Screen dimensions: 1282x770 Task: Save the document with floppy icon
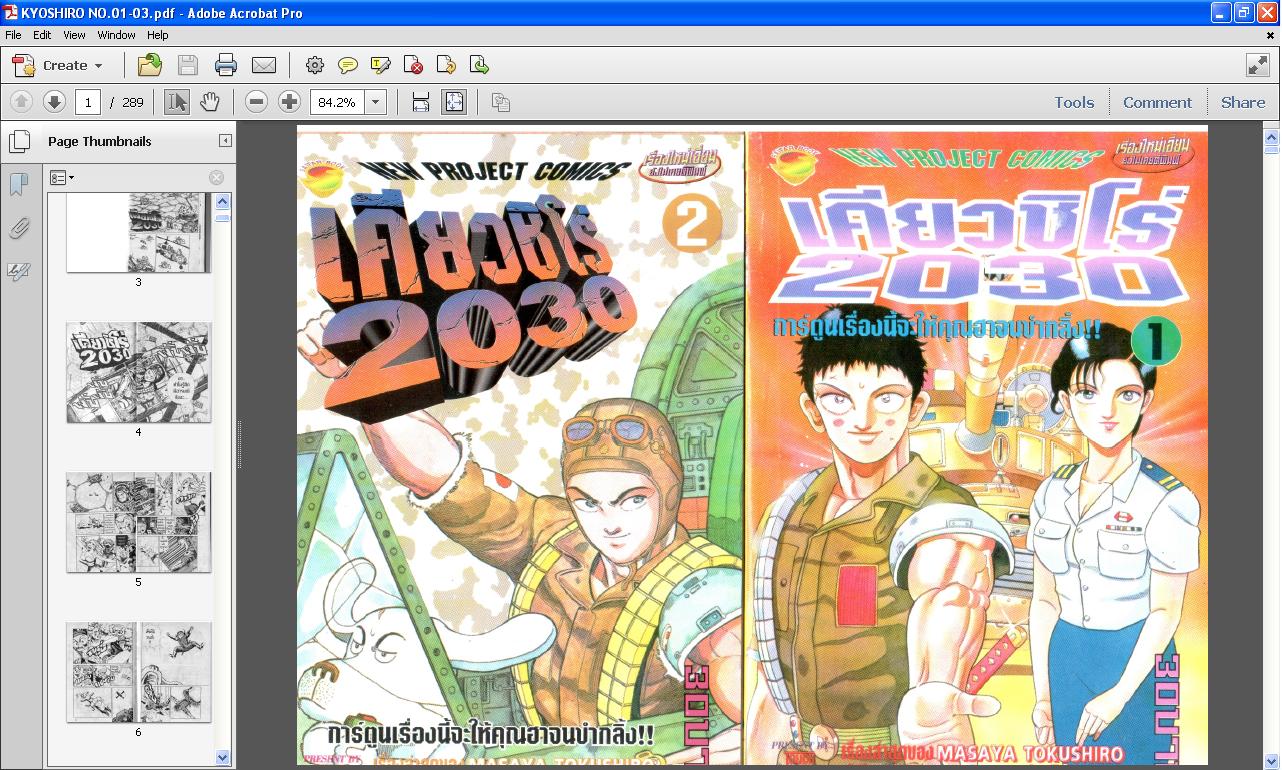click(x=188, y=65)
